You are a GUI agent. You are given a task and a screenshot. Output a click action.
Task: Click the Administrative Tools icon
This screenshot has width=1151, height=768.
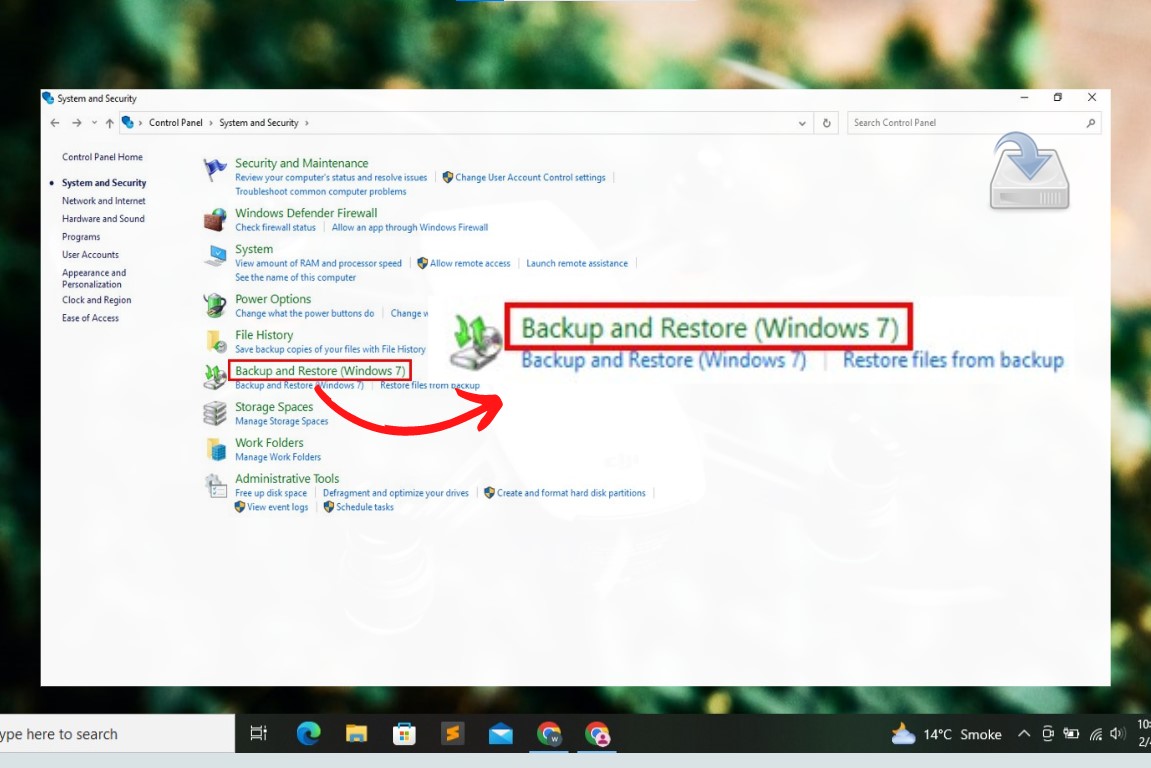pyautogui.click(x=215, y=485)
